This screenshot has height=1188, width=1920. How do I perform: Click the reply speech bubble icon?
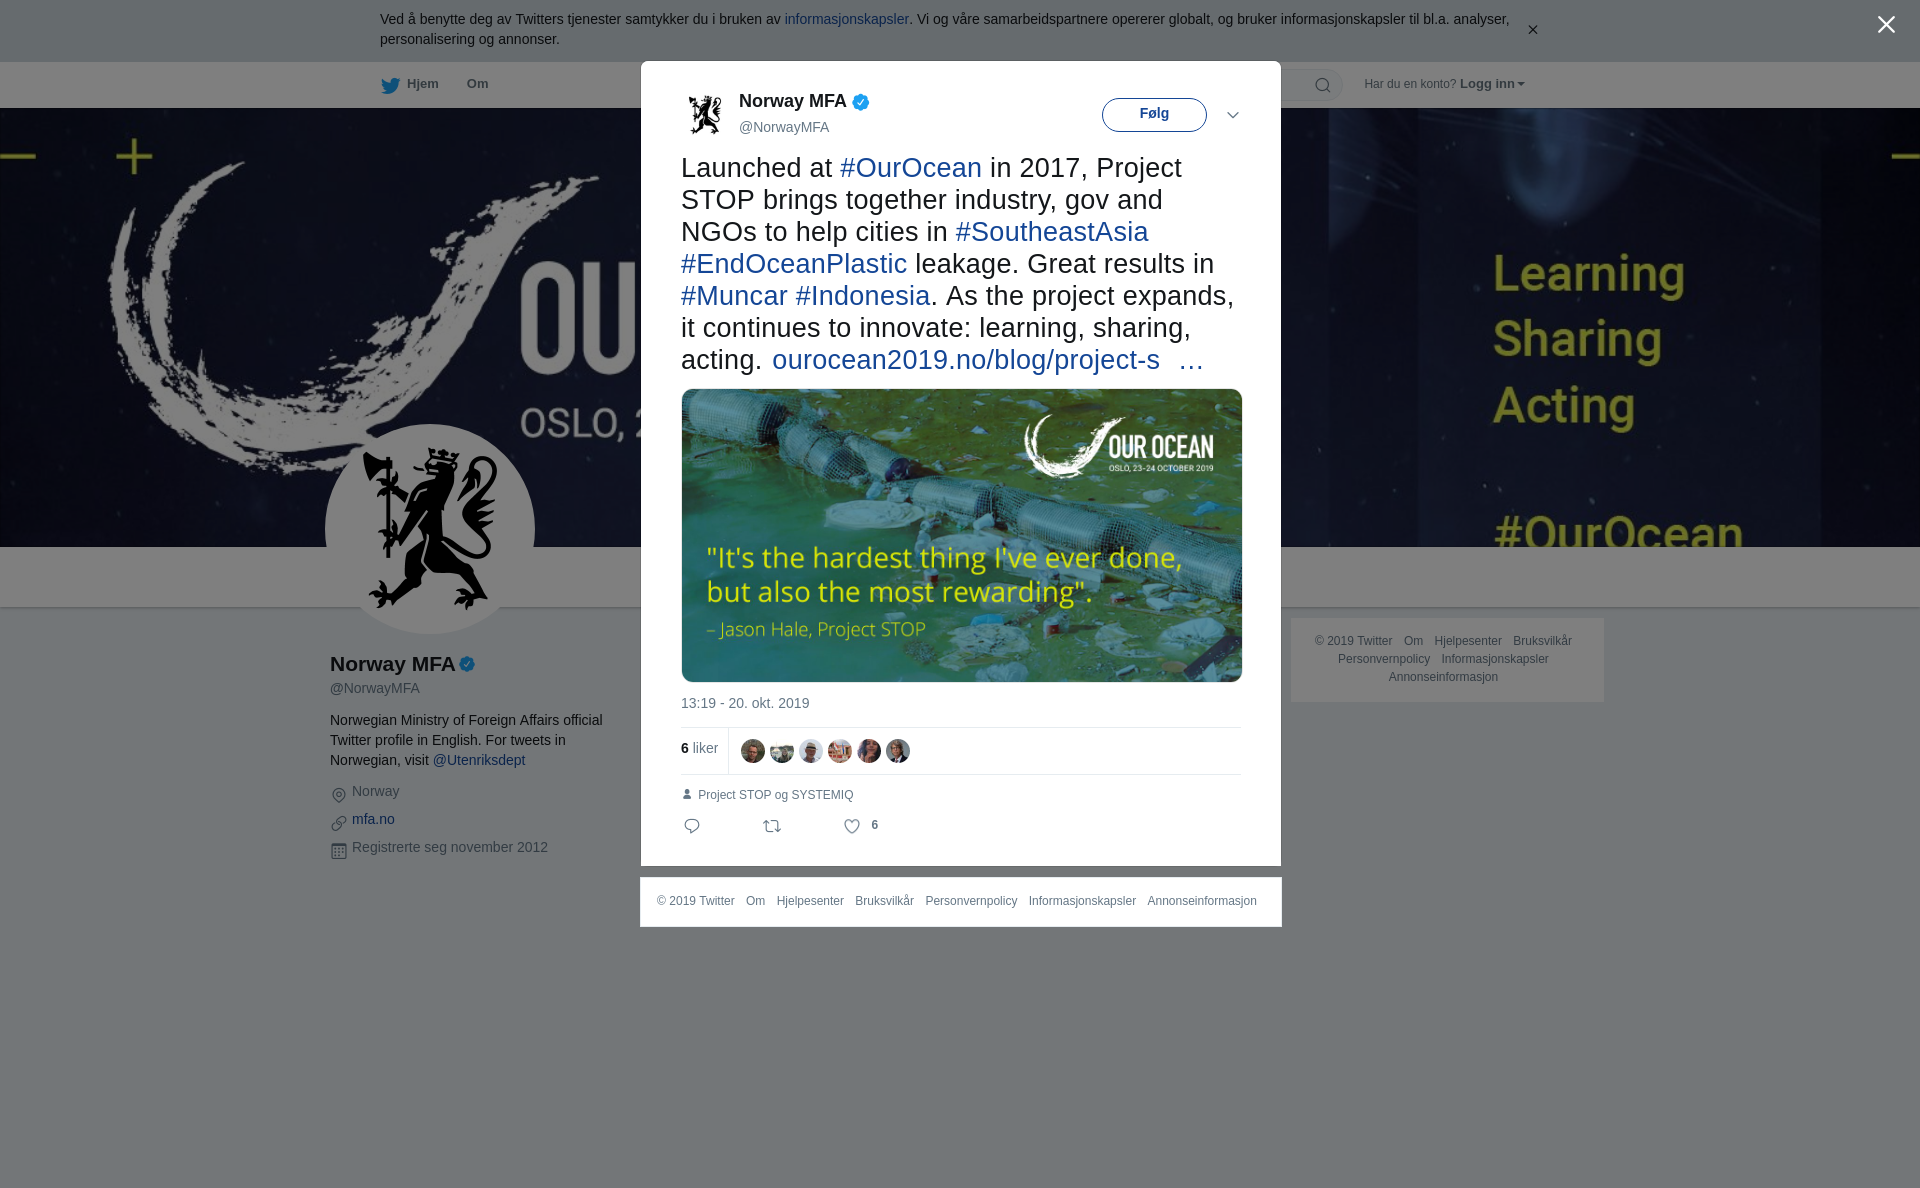[x=692, y=826]
